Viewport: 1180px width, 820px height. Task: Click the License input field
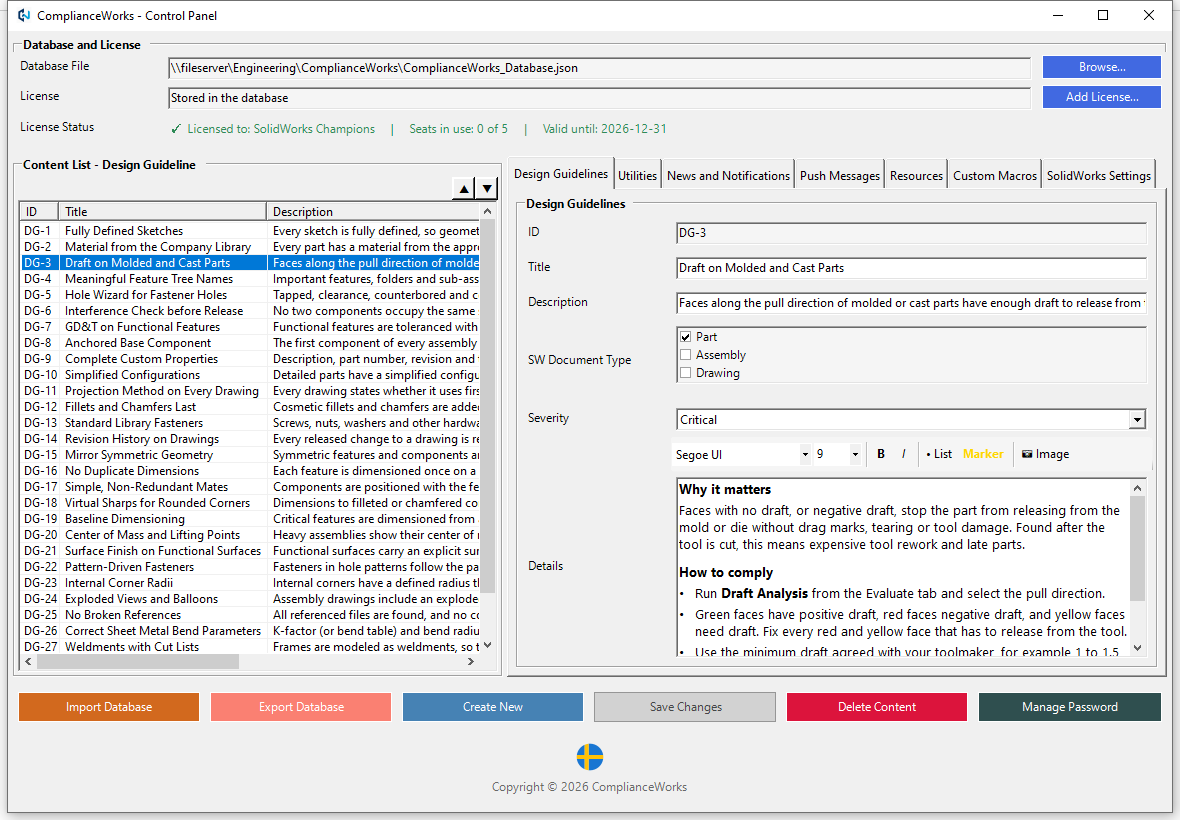pyautogui.click(x=599, y=98)
